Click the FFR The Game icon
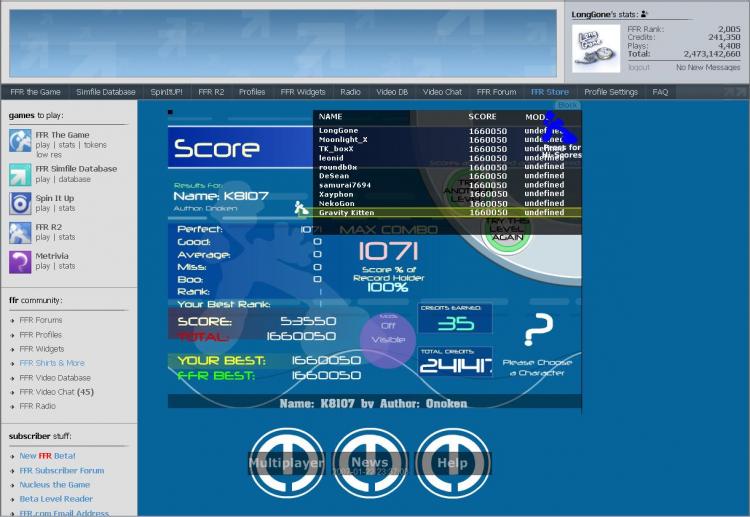This screenshot has height=517, width=750. pos(20,141)
